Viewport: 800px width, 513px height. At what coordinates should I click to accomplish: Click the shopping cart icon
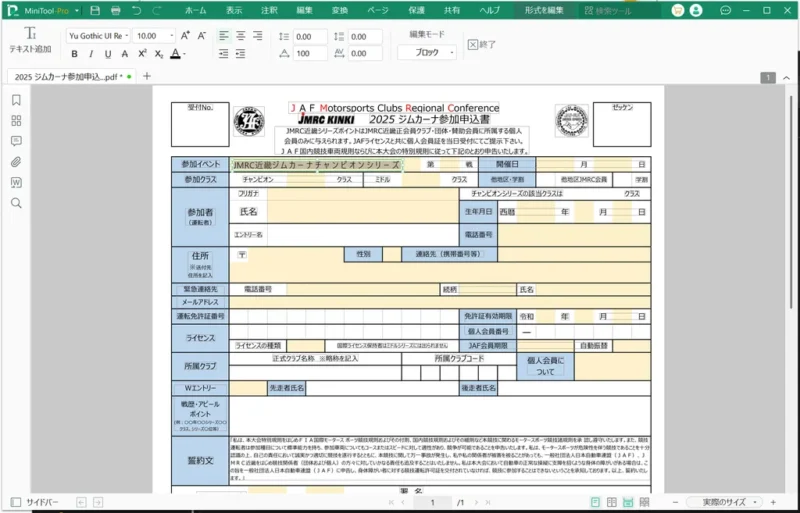point(678,10)
